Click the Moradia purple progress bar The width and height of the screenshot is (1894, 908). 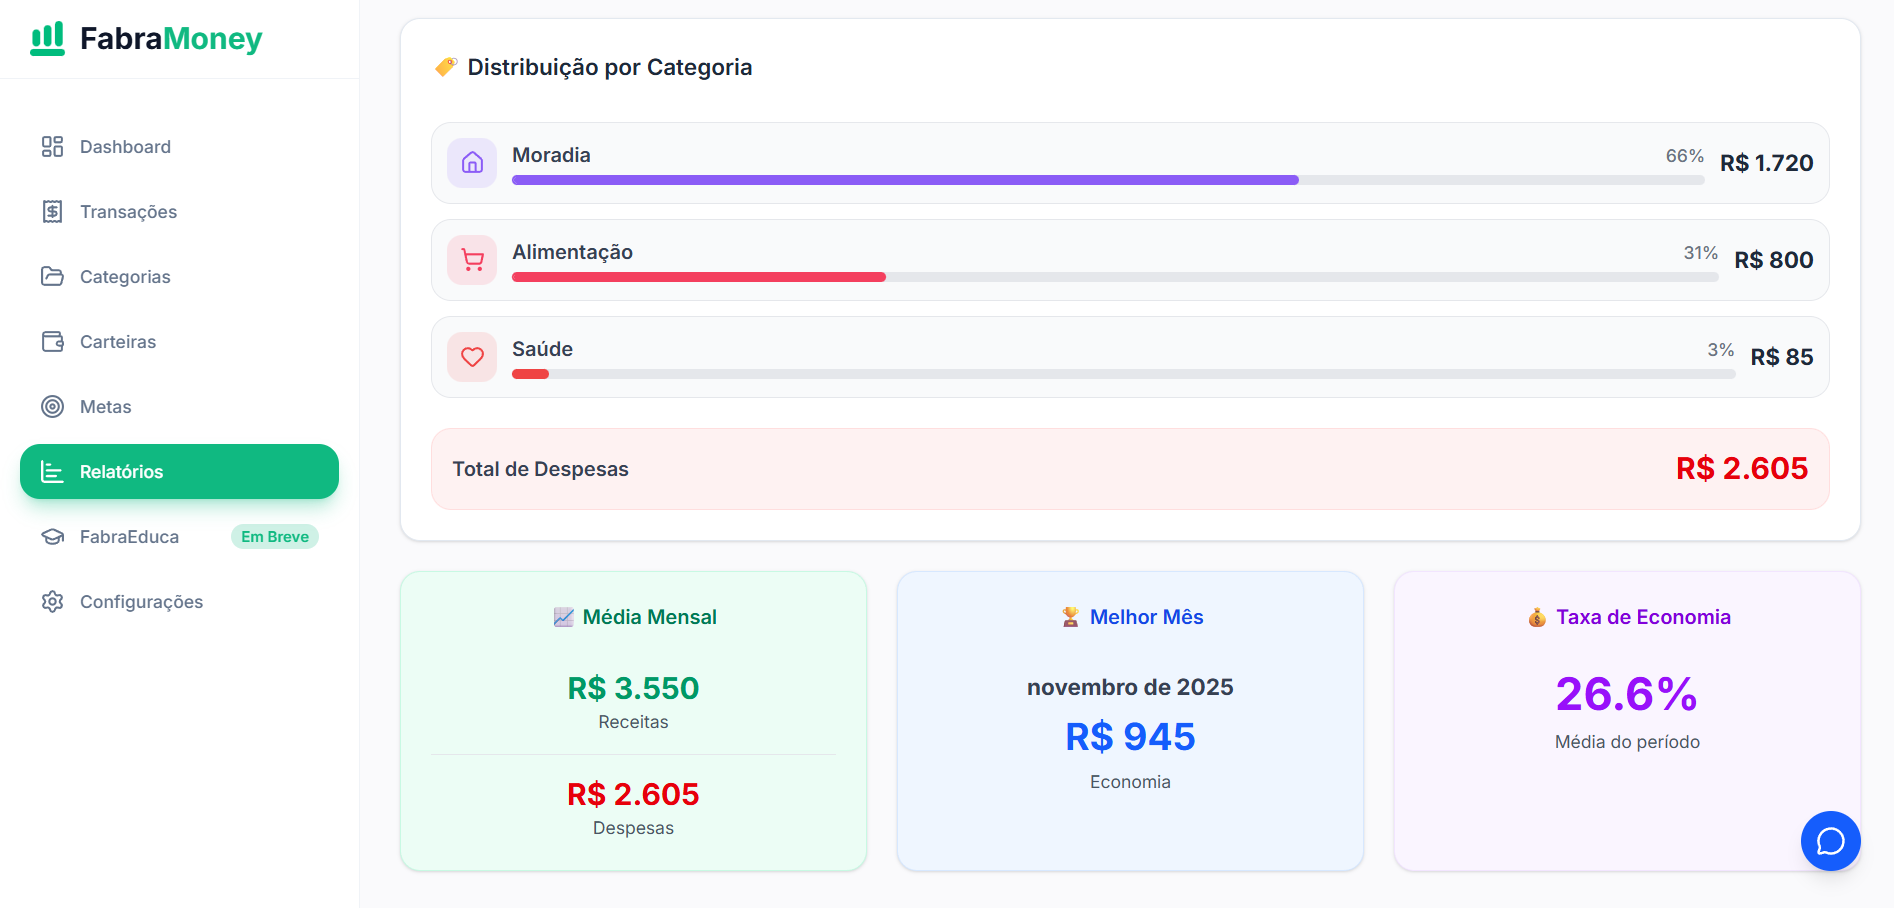point(904,180)
